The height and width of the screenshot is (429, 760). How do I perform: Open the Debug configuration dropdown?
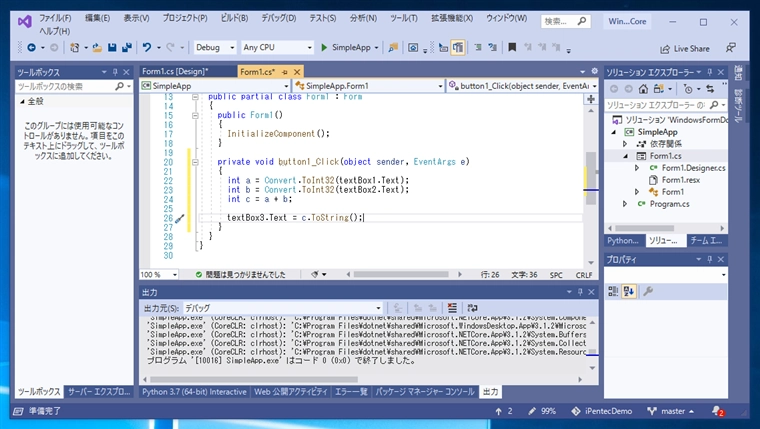pos(215,47)
